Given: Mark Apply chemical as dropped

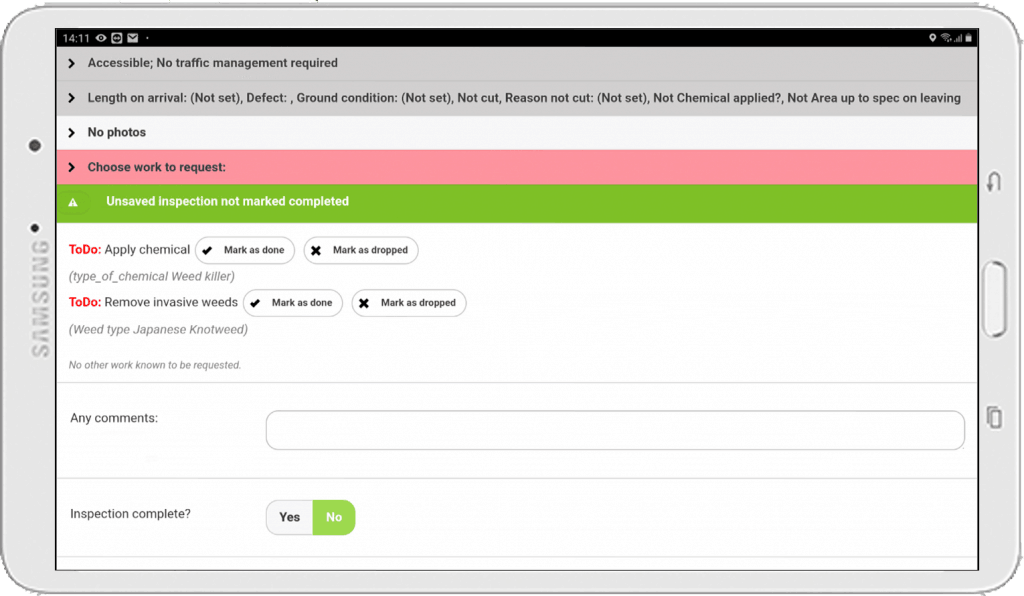Looking at the screenshot, I should (x=360, y=250).
